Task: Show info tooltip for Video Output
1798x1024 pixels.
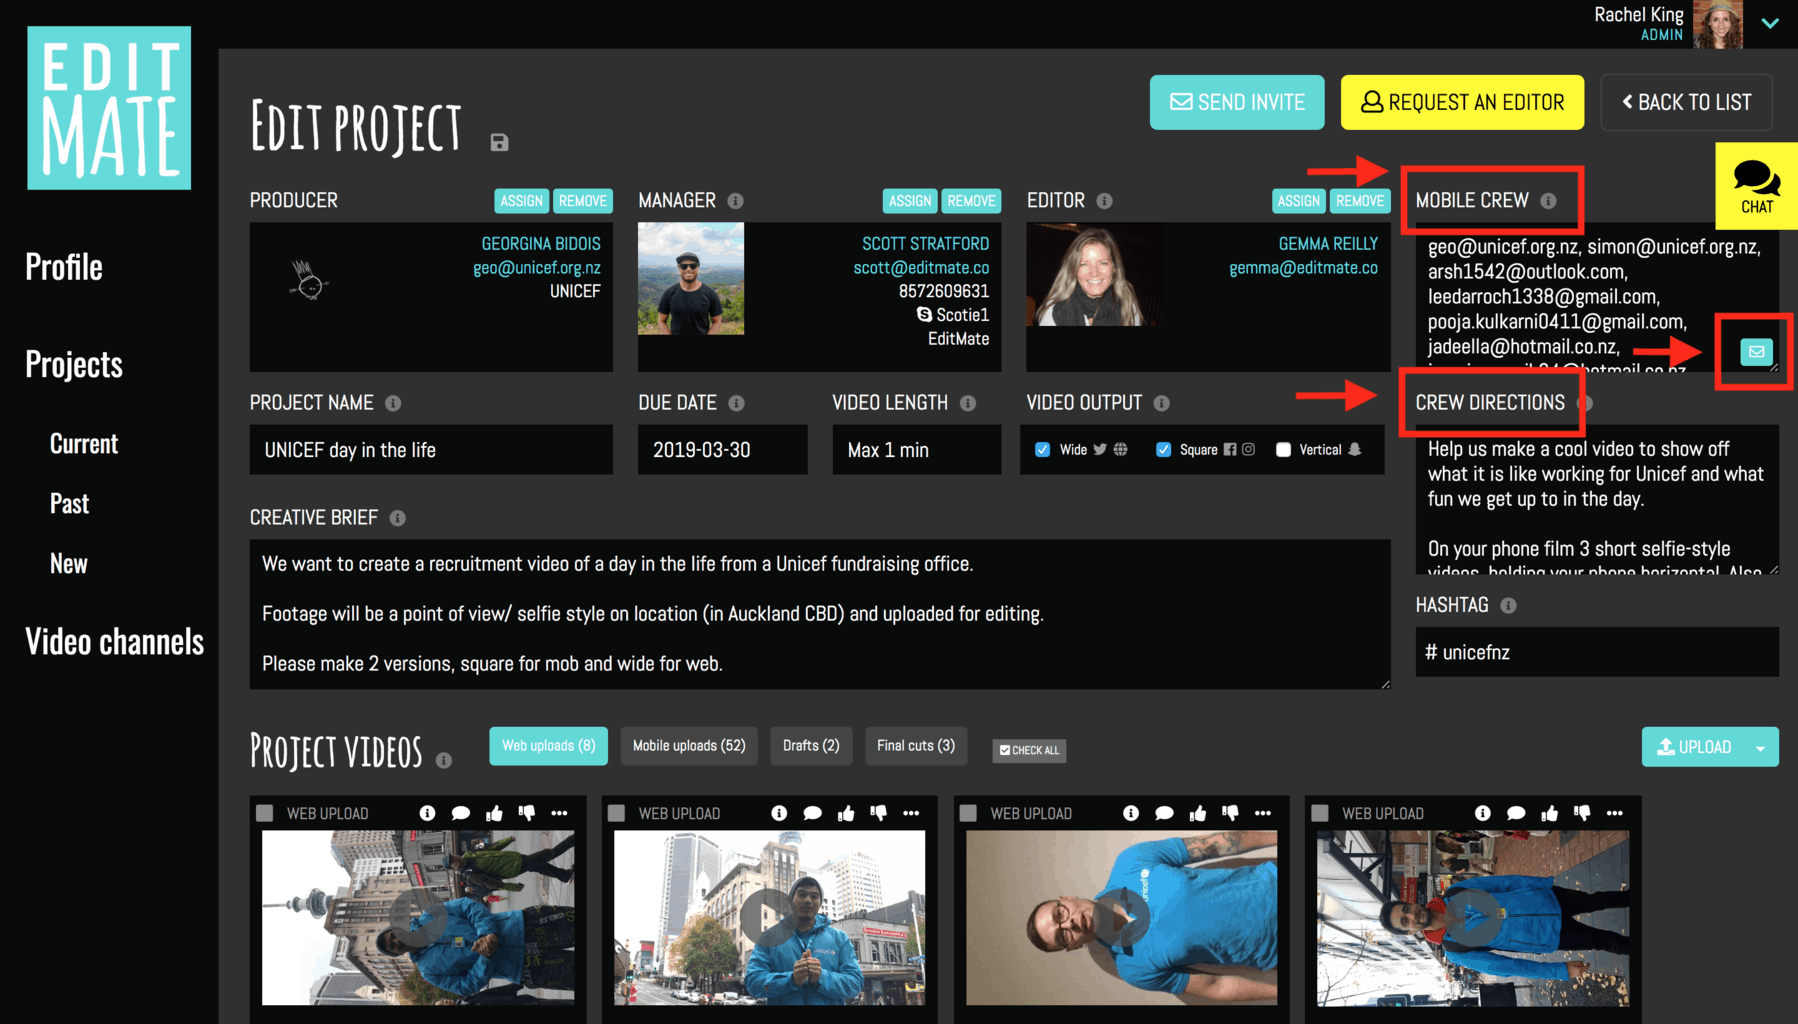Action: click(1161, 403)
